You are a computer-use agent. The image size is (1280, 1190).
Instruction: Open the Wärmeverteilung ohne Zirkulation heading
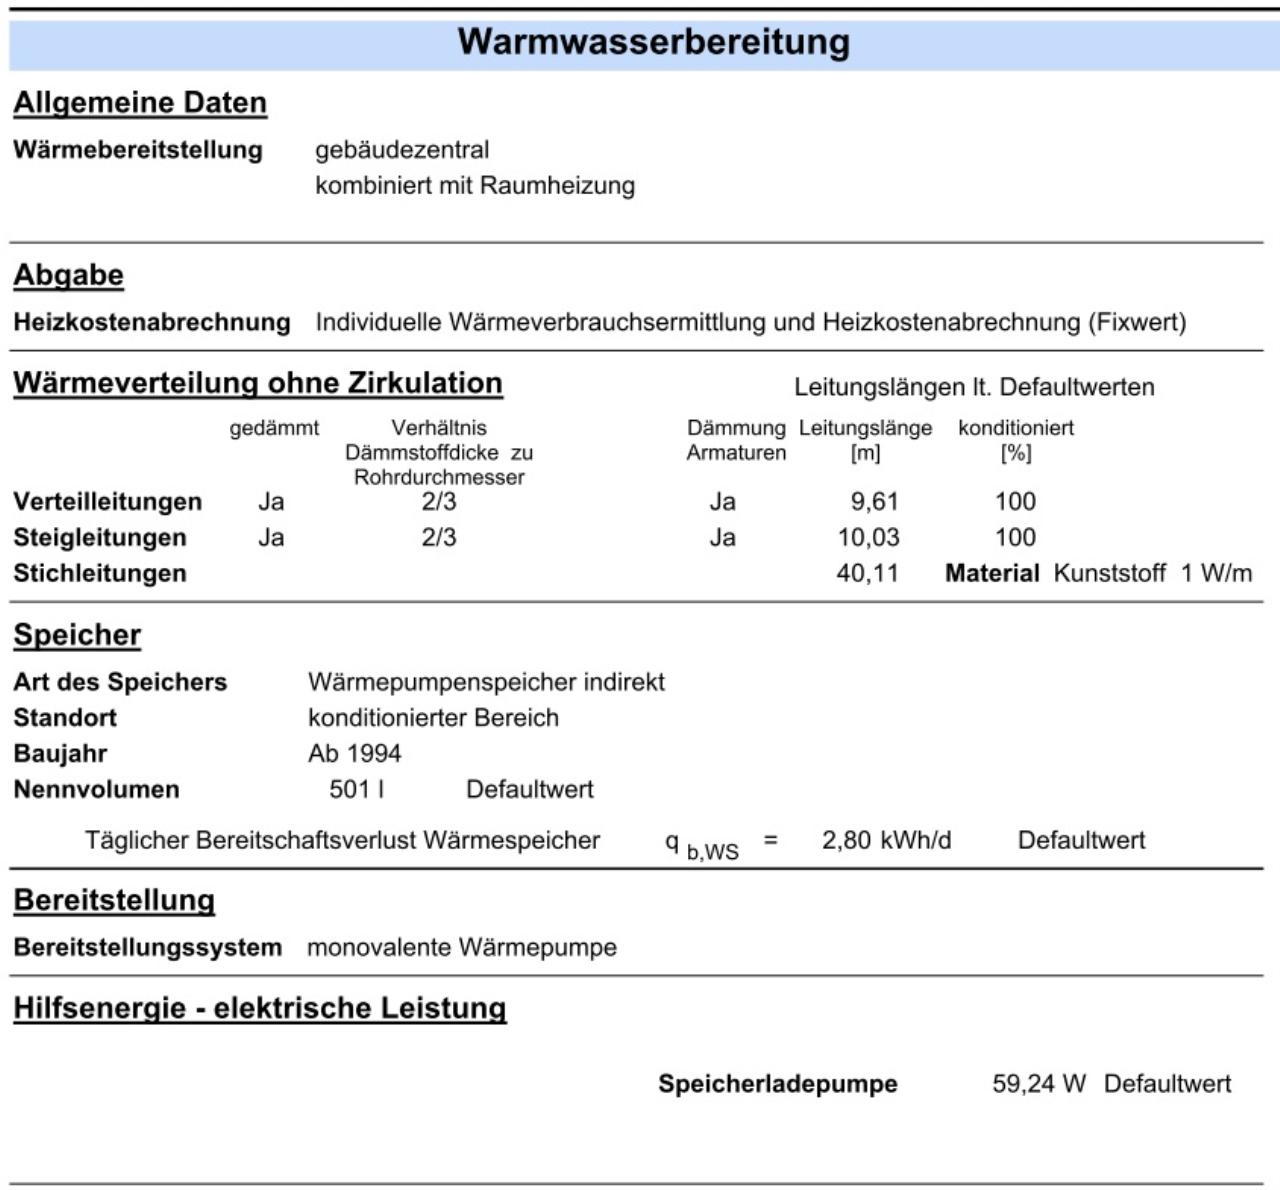coord(258,383)
